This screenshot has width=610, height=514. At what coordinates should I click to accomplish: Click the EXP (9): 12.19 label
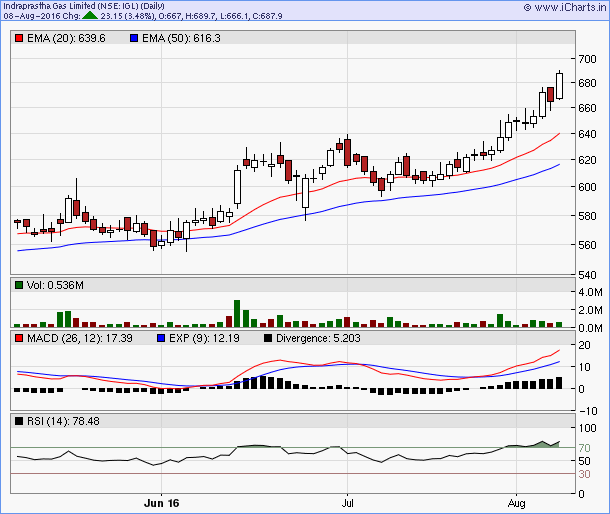(204, 338)
